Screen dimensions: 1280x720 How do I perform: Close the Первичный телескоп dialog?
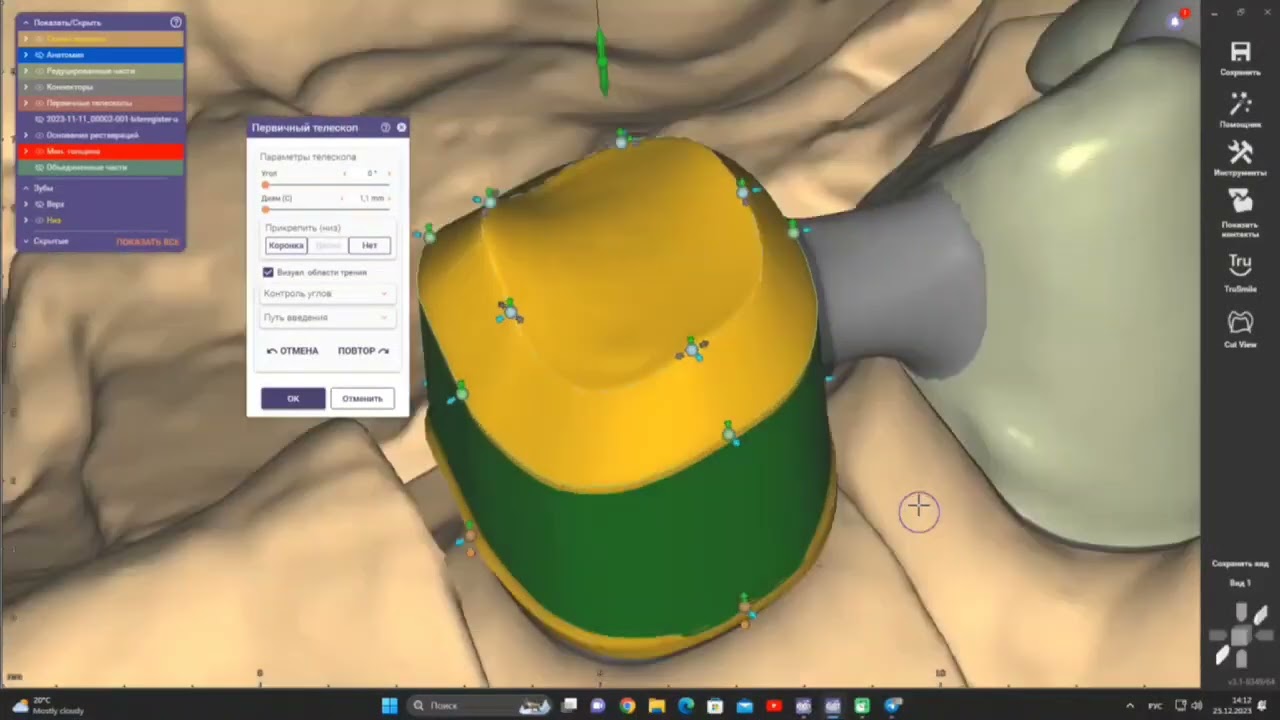[x=401, y=128]
